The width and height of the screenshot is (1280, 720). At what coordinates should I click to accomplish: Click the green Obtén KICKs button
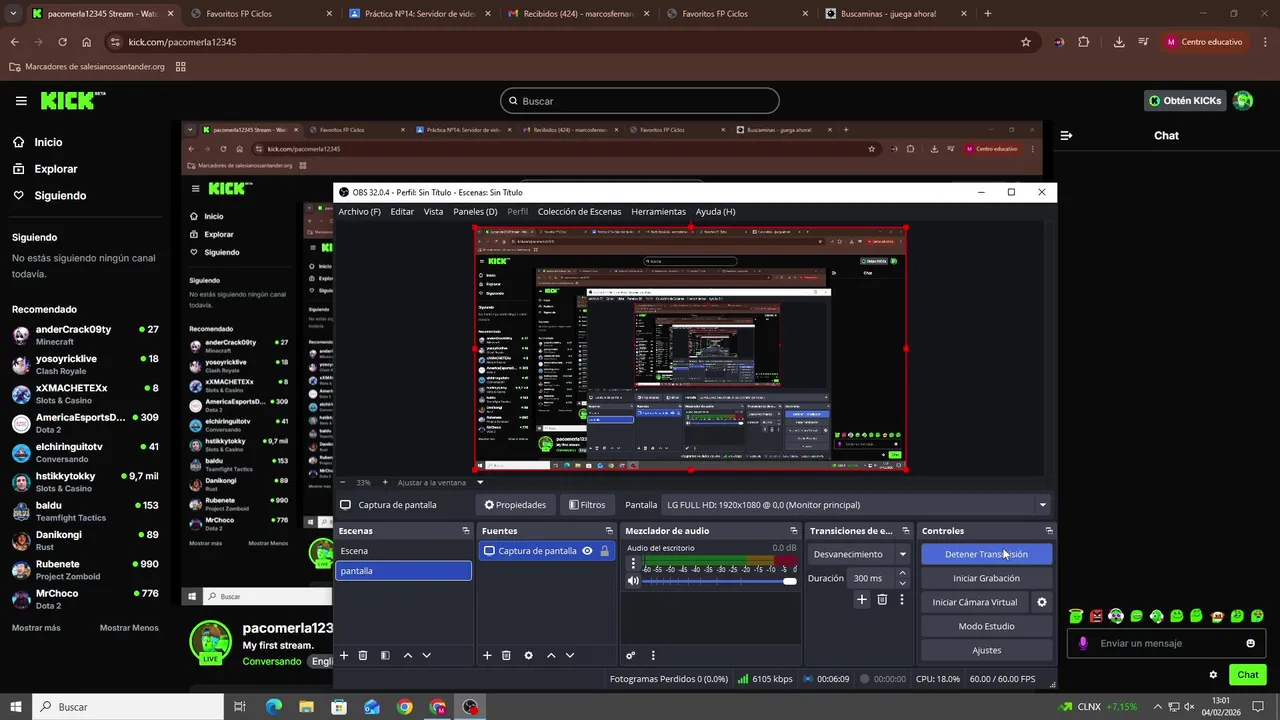pyautogui.click(x=1185, y=101)
